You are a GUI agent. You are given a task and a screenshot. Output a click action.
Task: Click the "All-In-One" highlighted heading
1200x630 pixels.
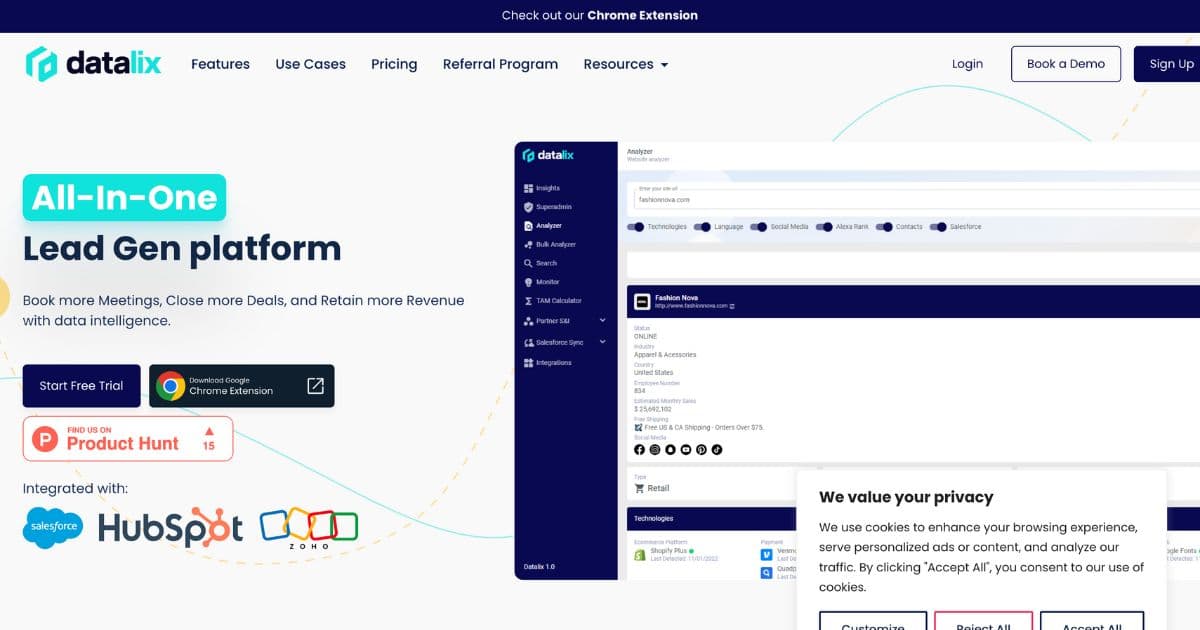124,198
